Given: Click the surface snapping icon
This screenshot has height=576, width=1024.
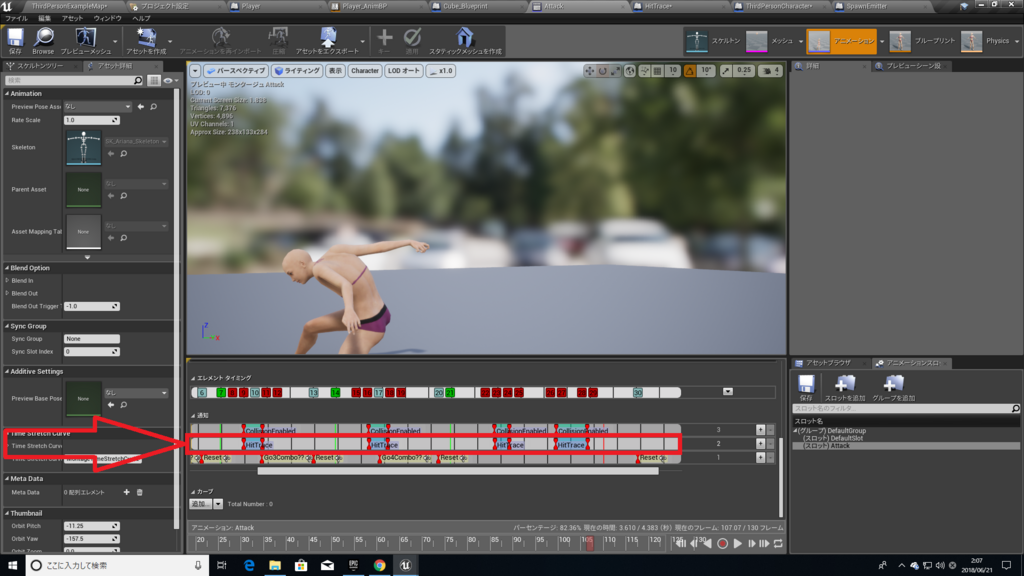Looking at the screenshot, I should click(645, 71).
